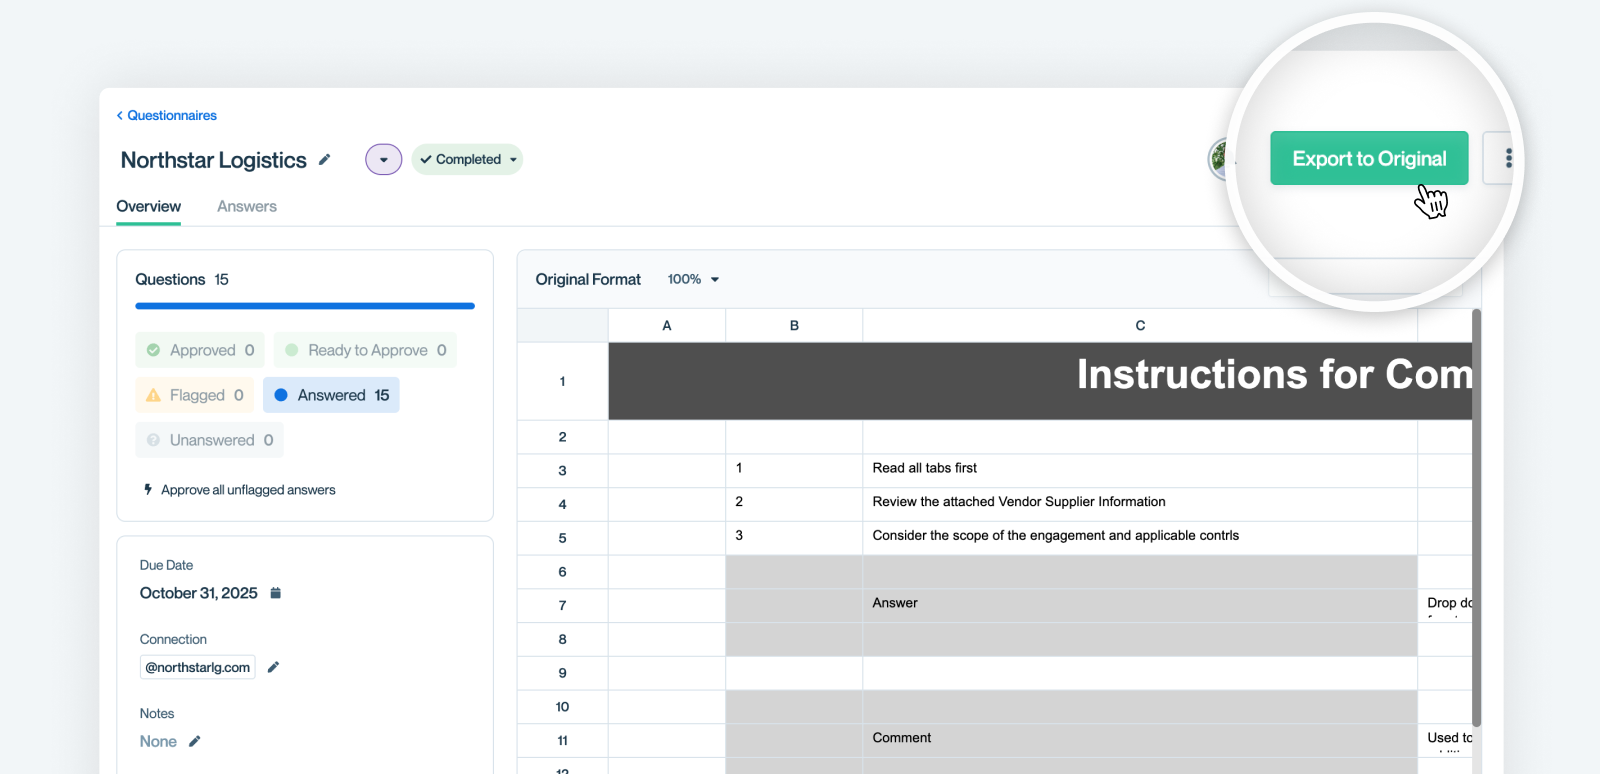This screenshot has width=1600, height=774.
Task: Click the 'Instructions for Com' header banner cell
Action: (1040, 381)
